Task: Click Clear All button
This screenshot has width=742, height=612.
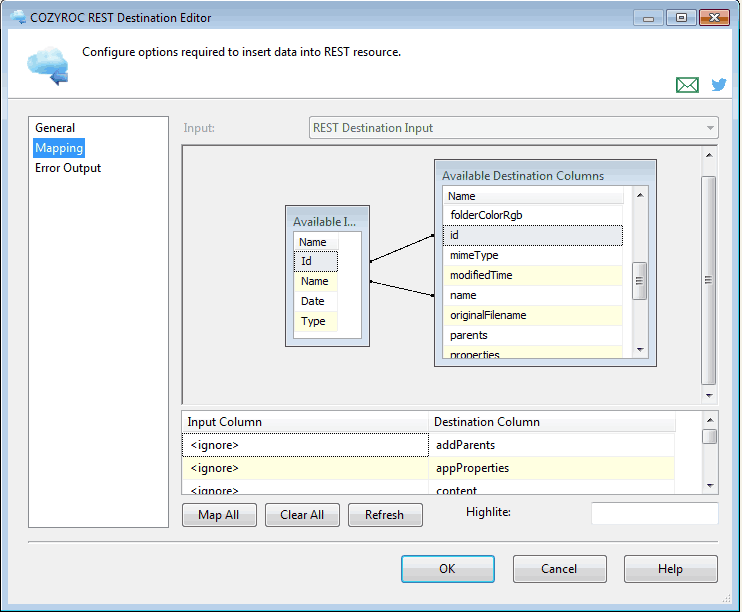Action: 302,515
